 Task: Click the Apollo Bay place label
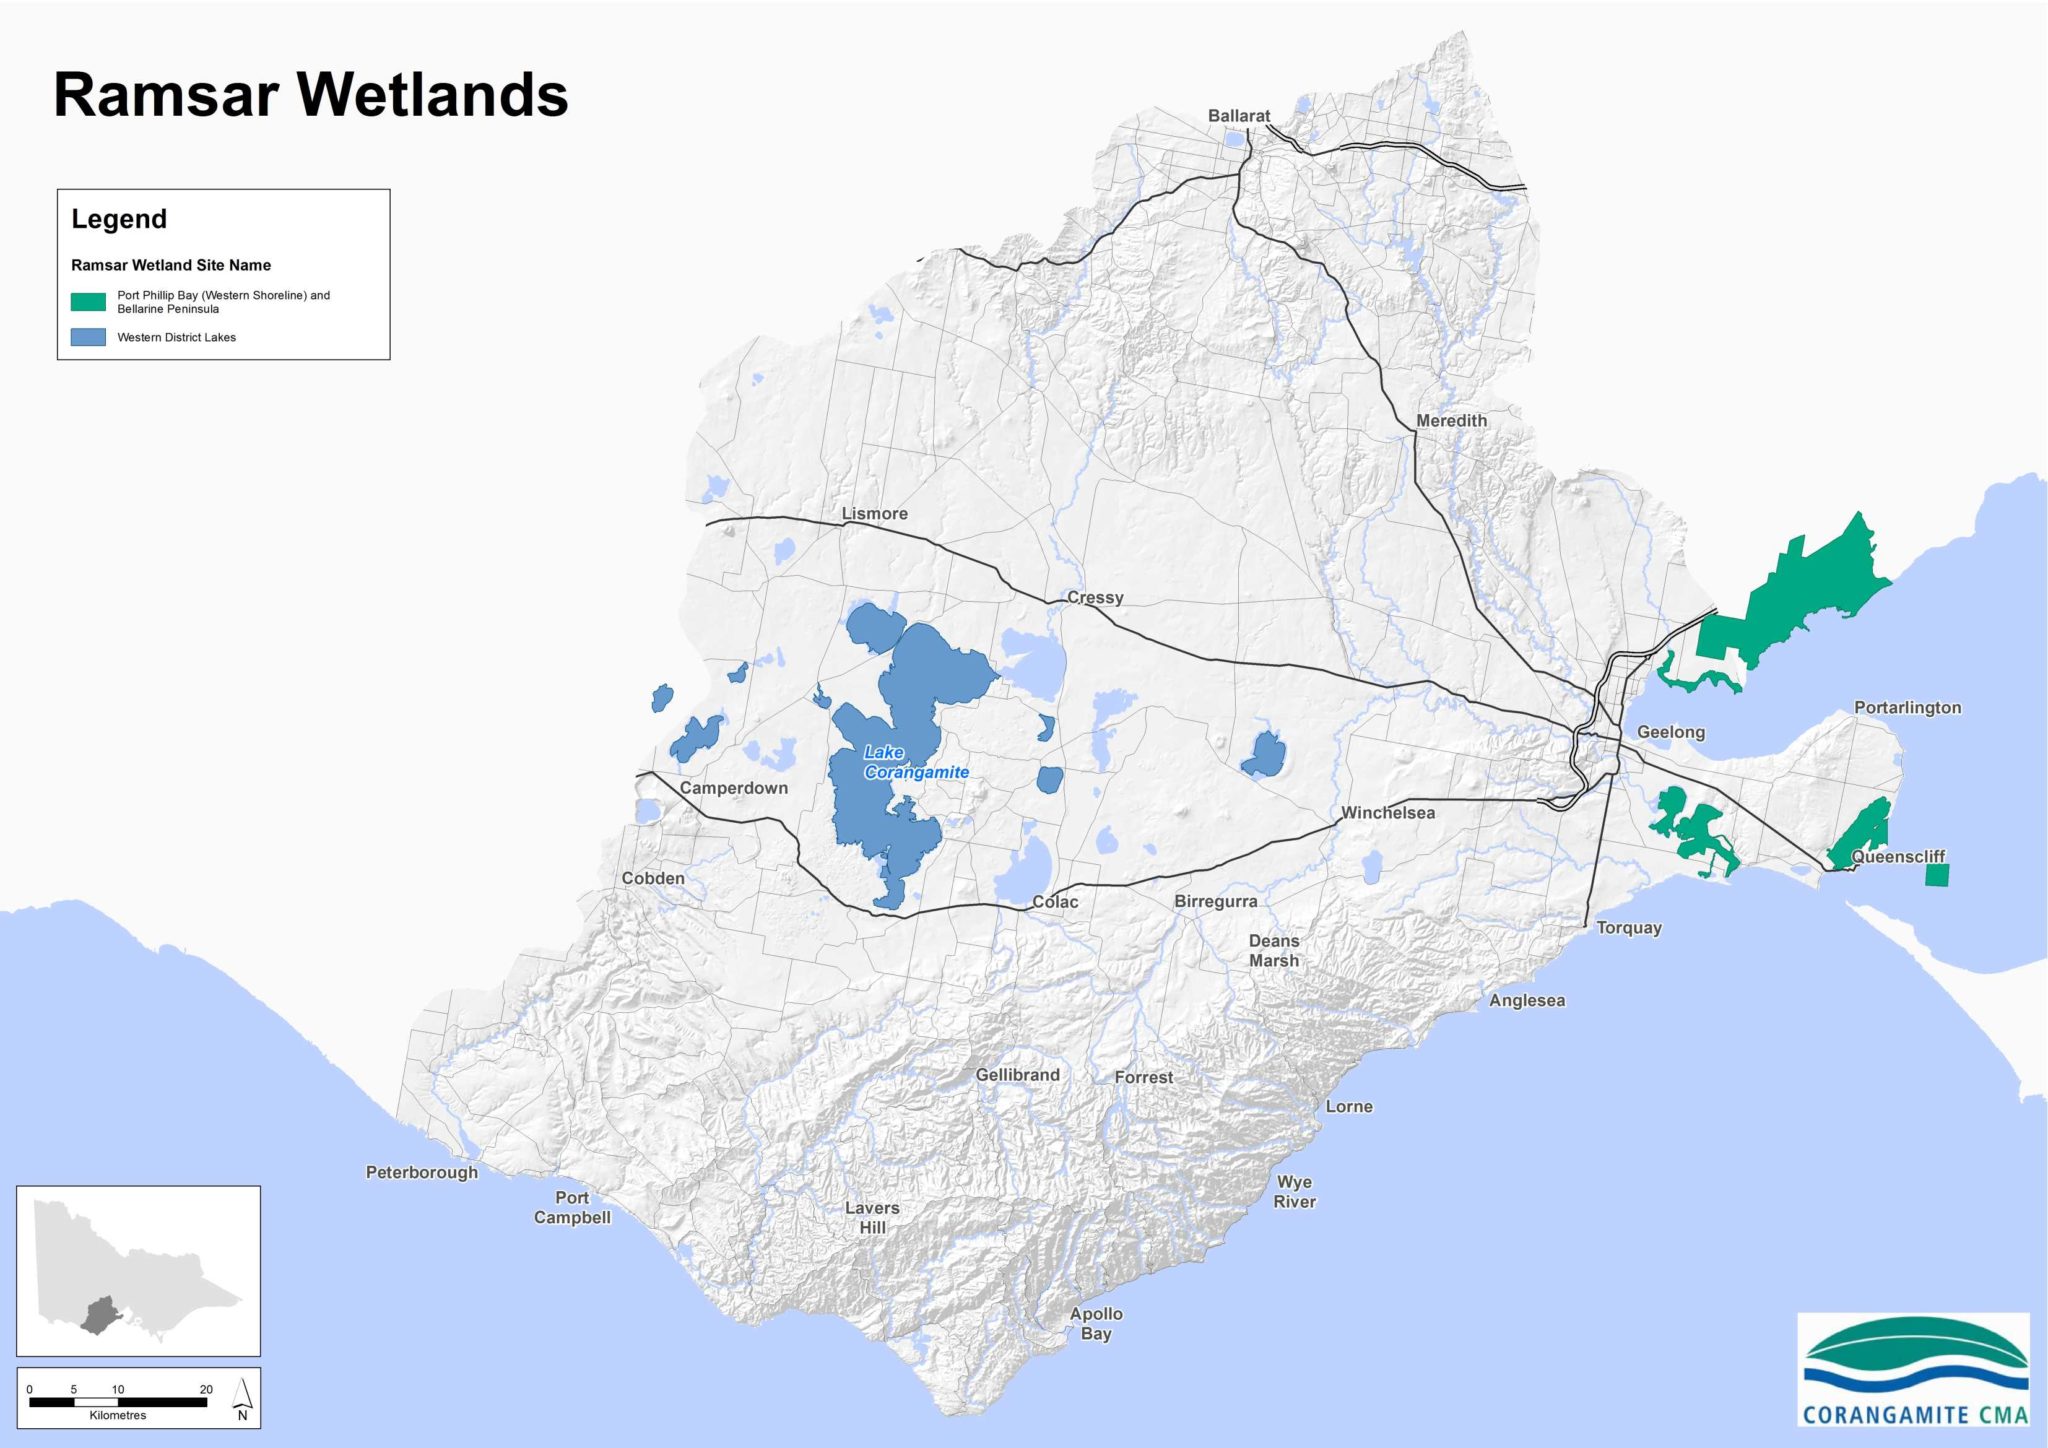coord(1097,1321)
